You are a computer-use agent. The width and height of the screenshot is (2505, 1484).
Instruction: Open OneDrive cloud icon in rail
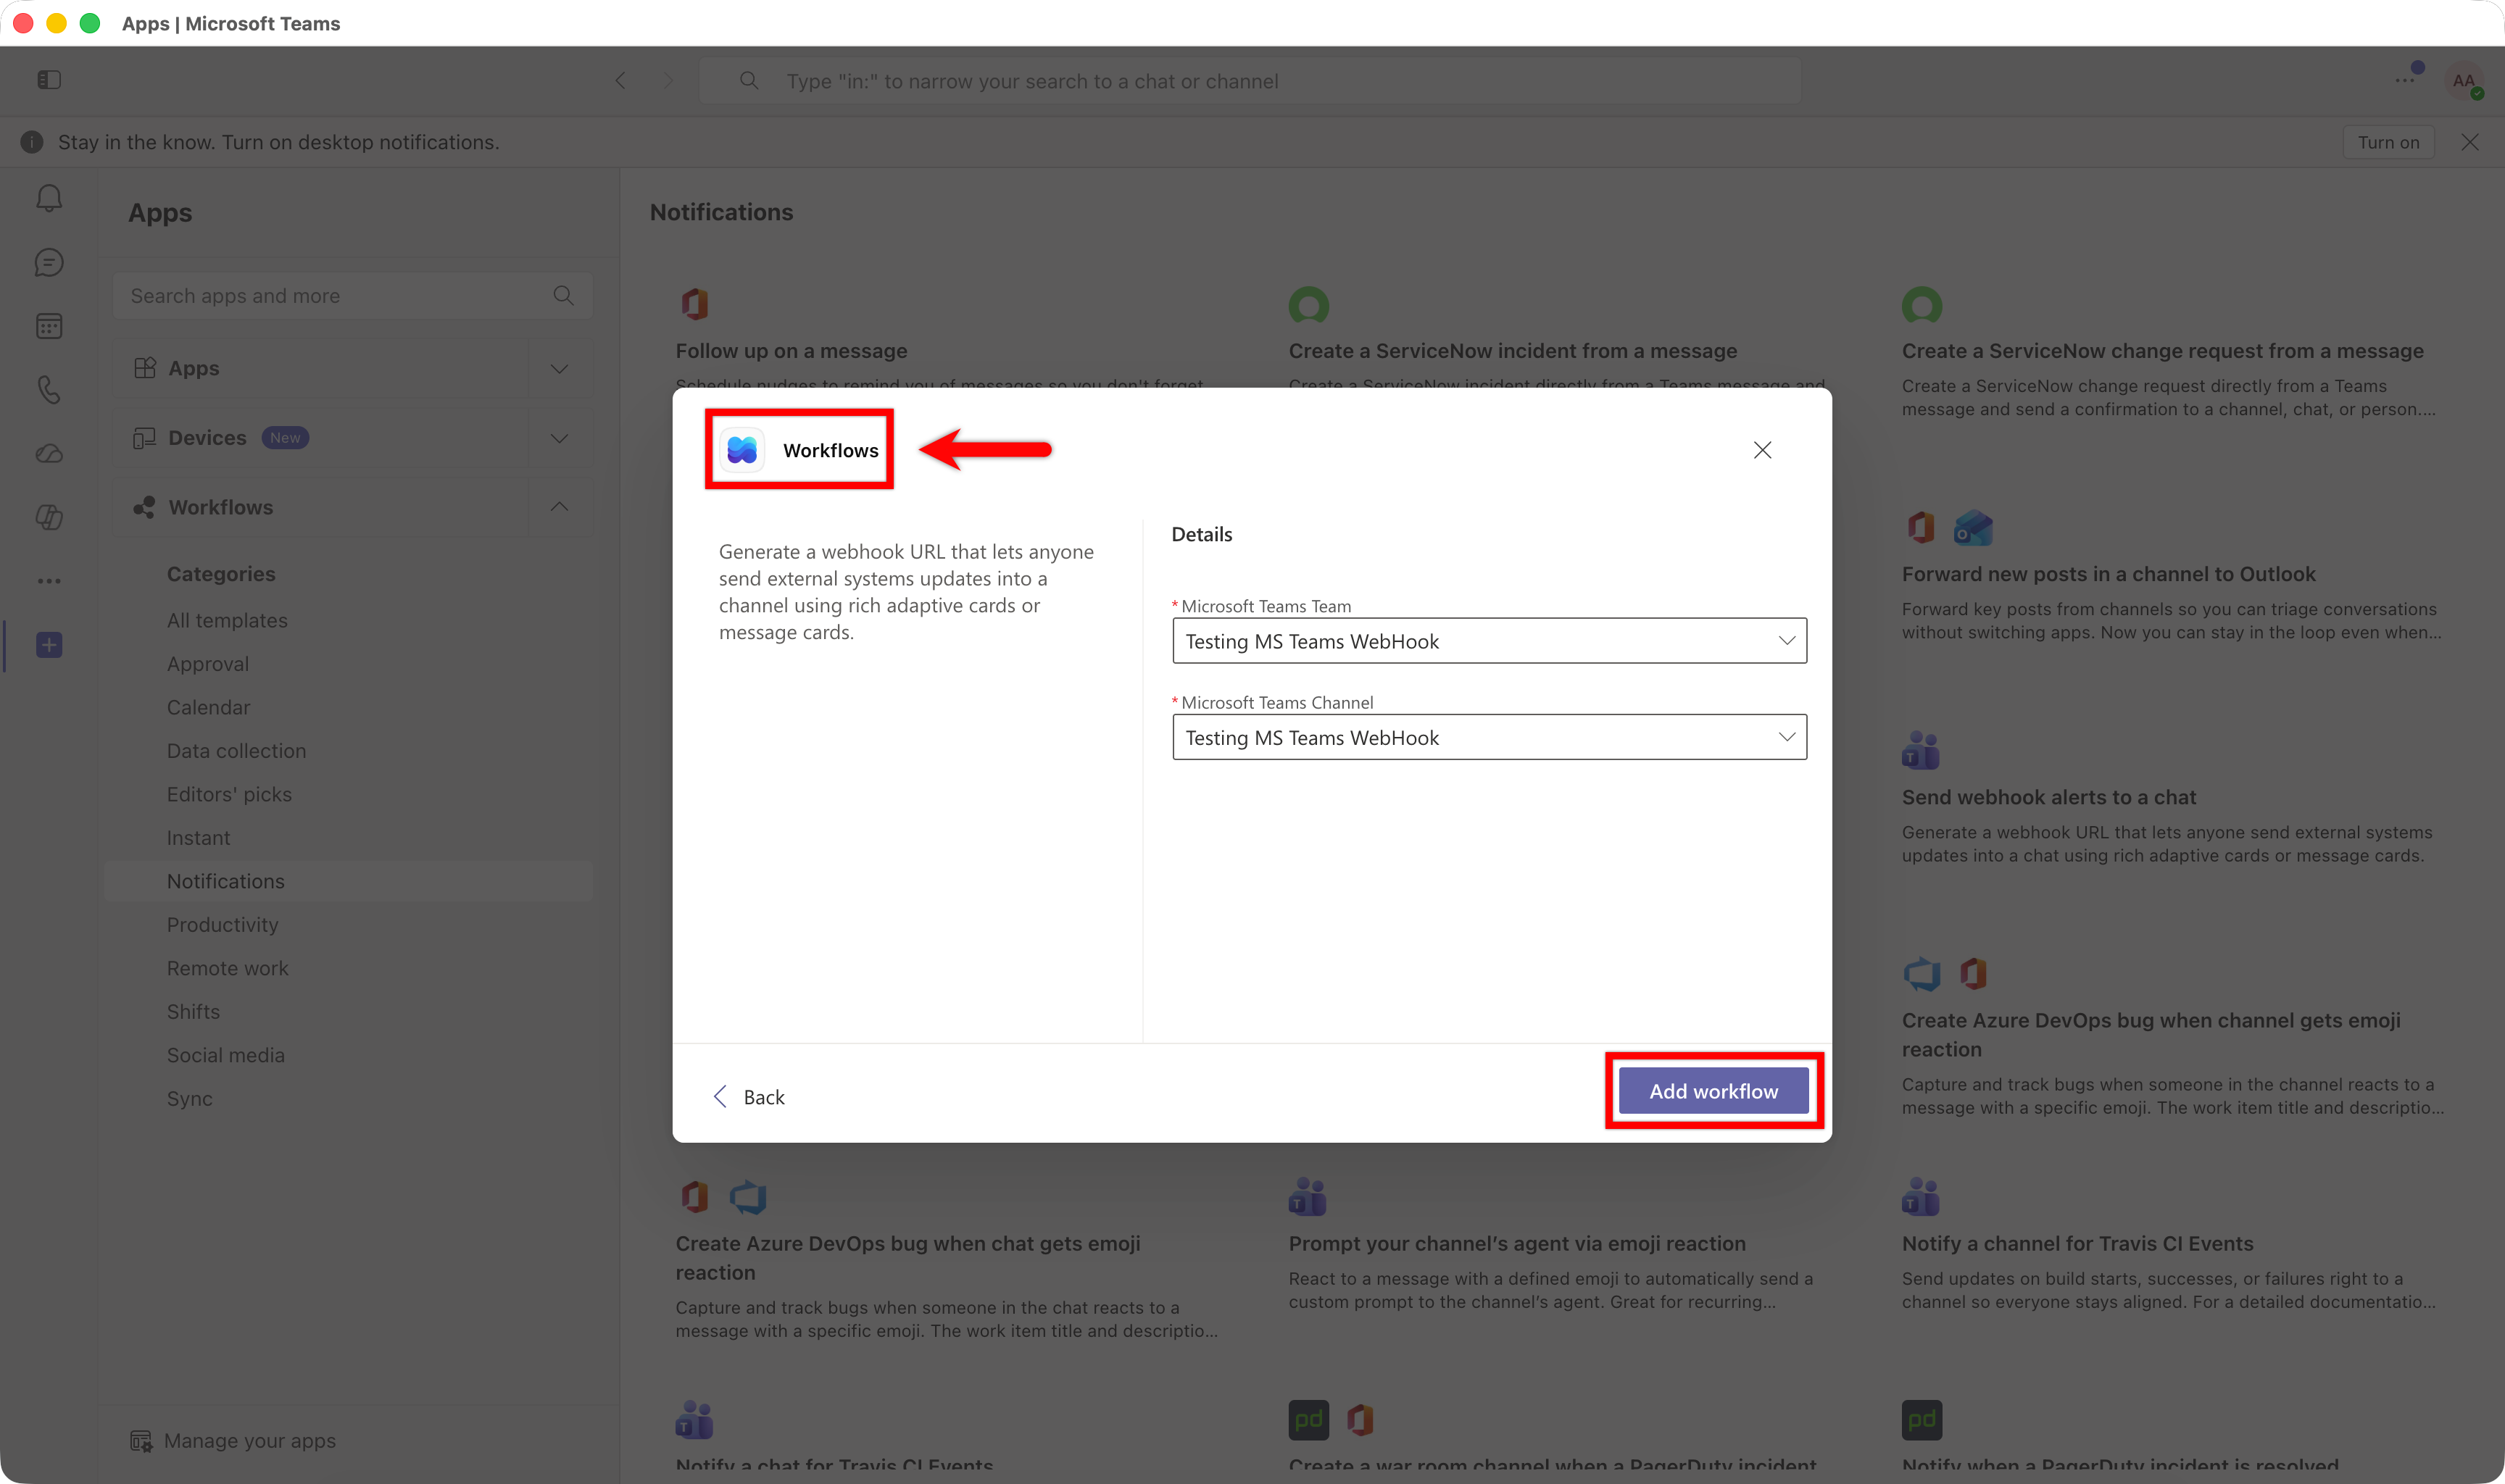point(49,454)
